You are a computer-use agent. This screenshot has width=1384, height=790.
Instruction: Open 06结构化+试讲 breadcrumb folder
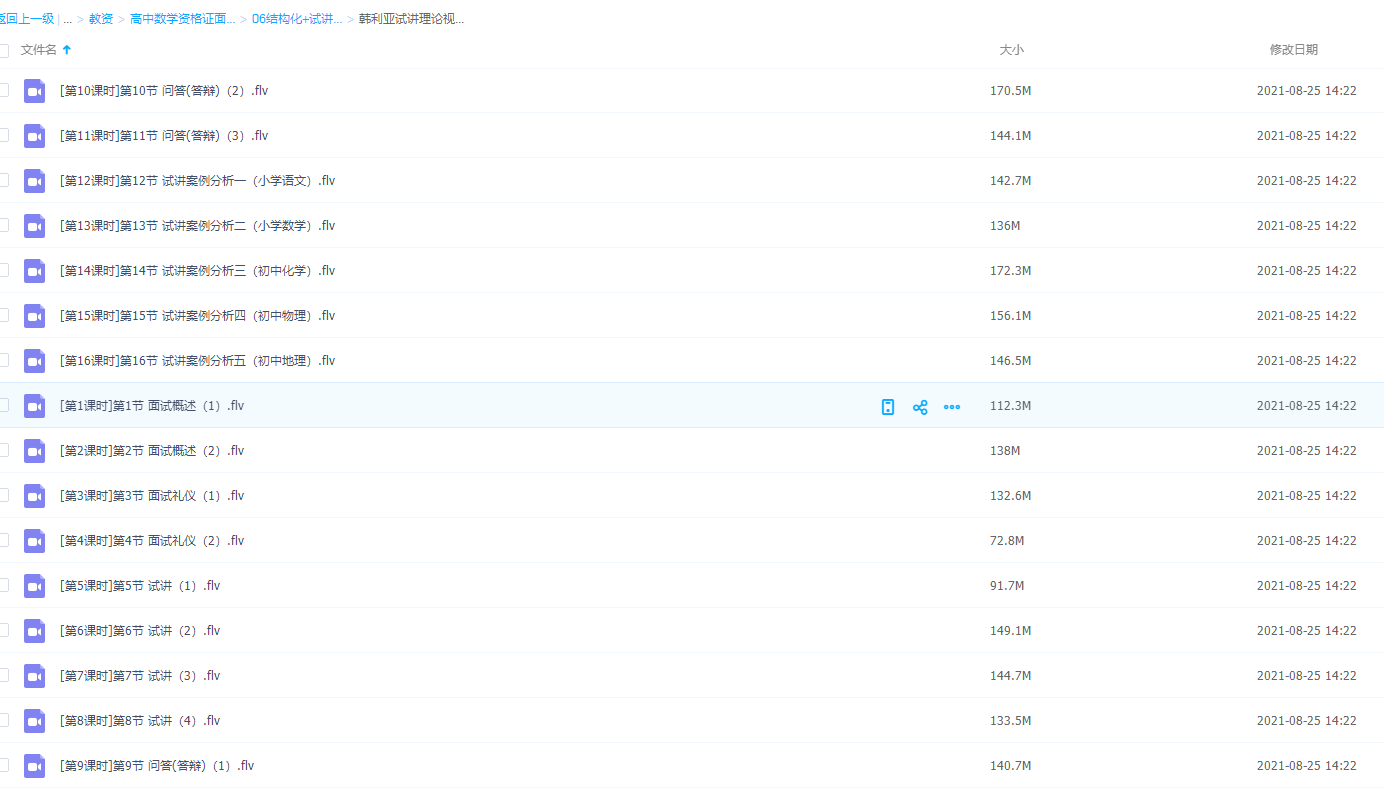(296, 19)
